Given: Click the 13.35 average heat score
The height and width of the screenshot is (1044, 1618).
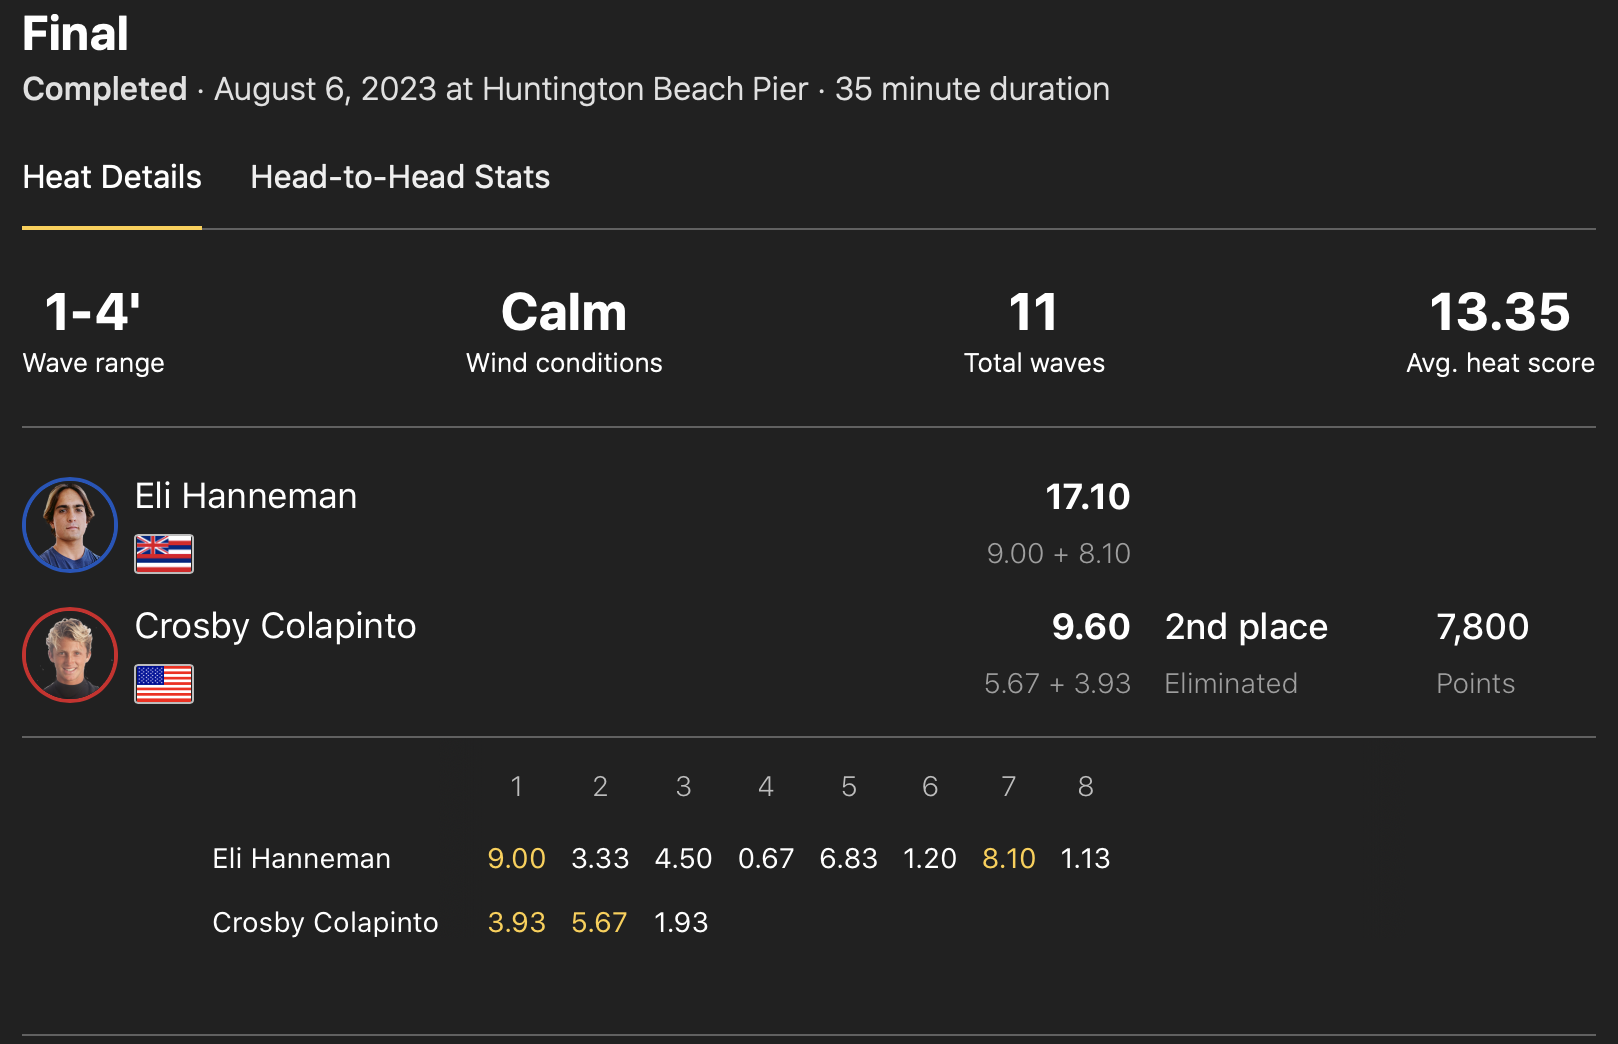Looking at the screenshot, I should click(1499, 313).
